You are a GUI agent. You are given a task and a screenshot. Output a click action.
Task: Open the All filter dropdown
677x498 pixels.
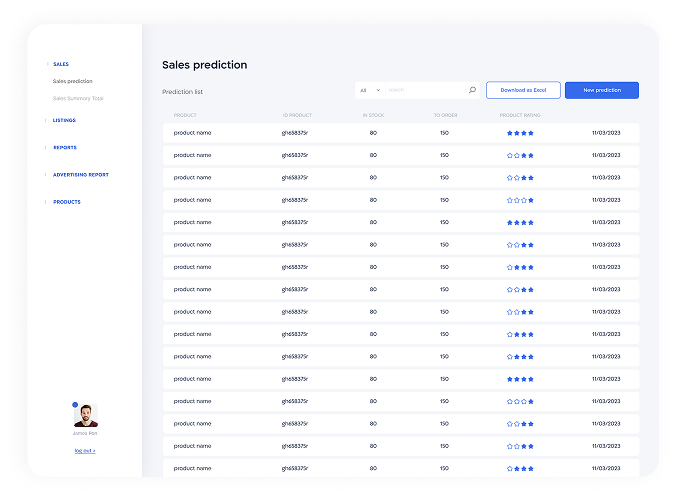(x=370, y=90)
